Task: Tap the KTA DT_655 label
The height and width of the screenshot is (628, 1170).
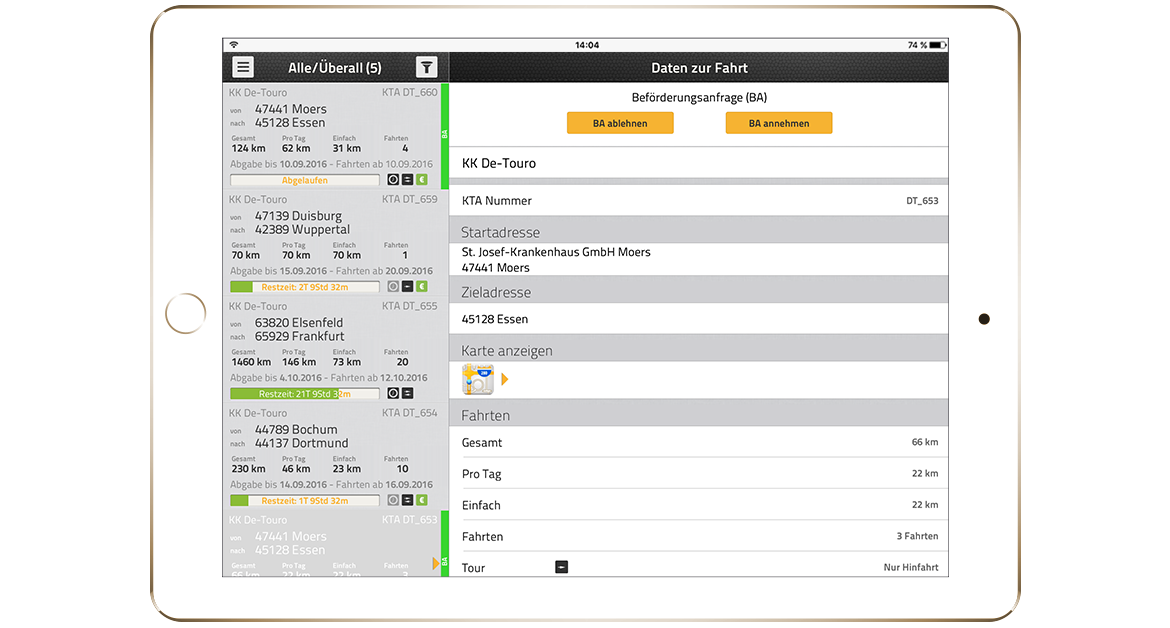Action: click(x=410, y=306)
